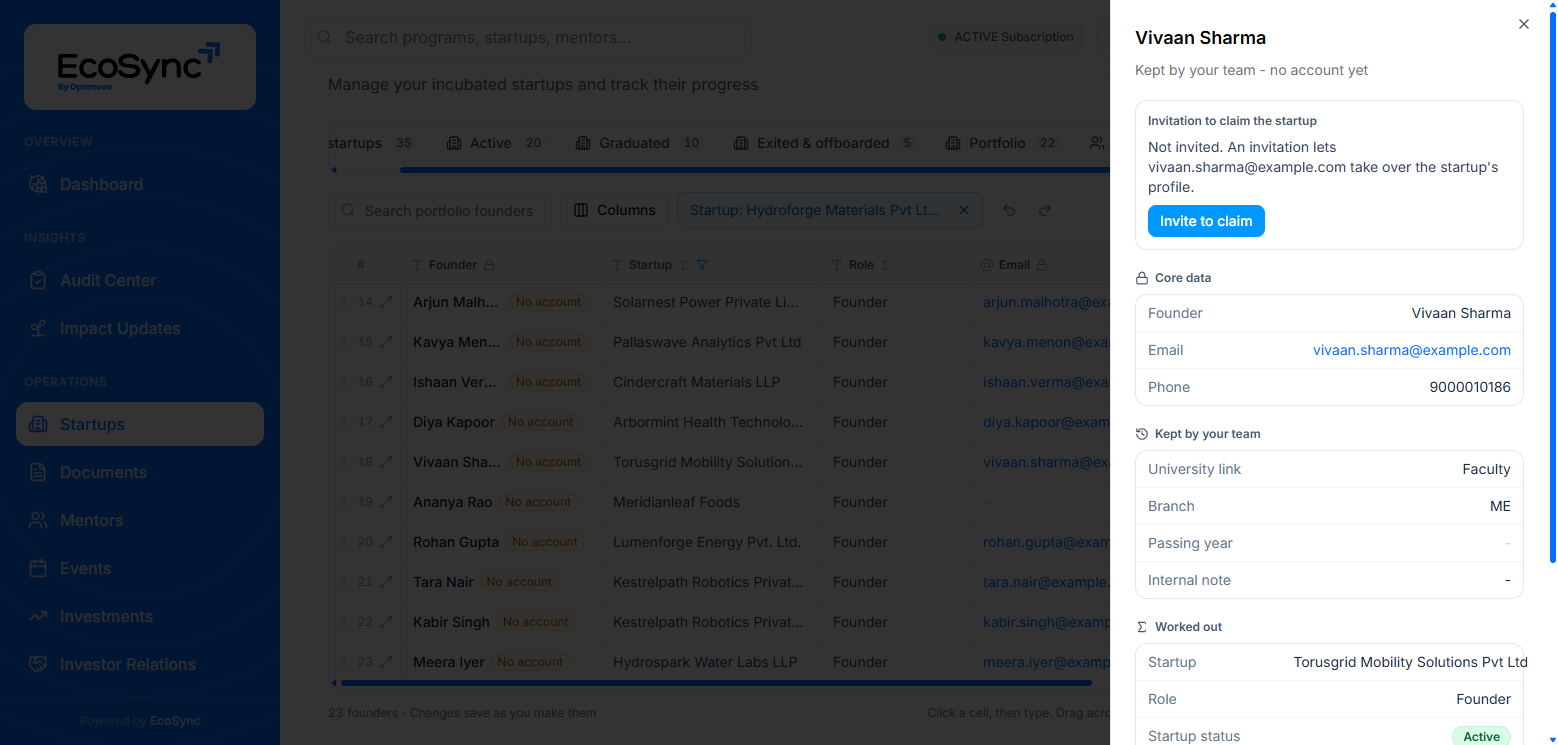Click the EcoSync logo
Image resolution: width=1558 pixels, height=745 pixels.
tap(140, 67)
